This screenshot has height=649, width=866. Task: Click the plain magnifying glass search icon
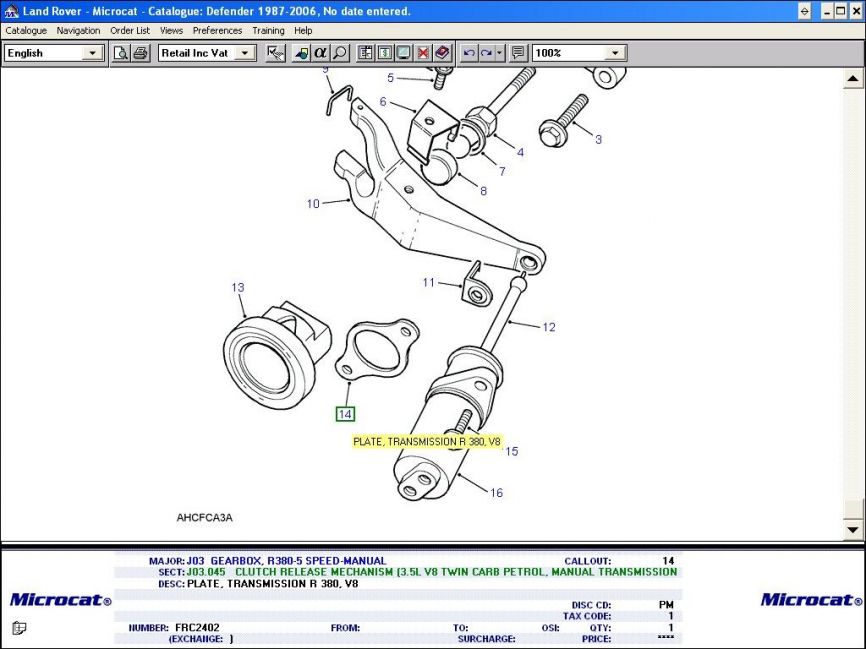tap(340, 53)
